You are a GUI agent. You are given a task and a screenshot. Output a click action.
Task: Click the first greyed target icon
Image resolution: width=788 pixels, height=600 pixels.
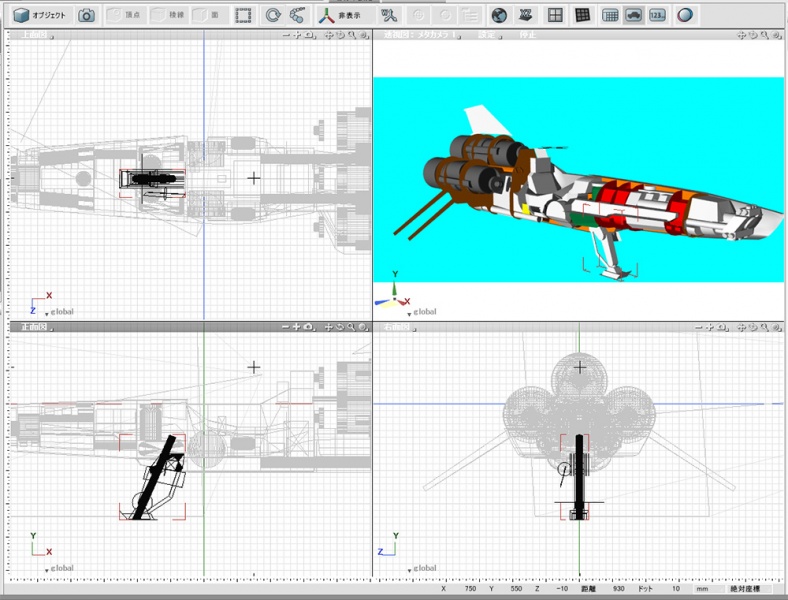point(418,16)
